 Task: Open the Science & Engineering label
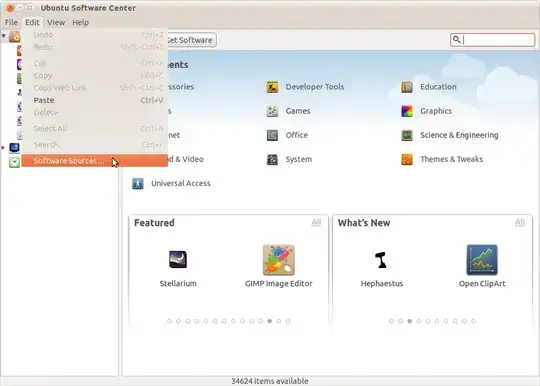pyautogui.click(x=459, y=135)
